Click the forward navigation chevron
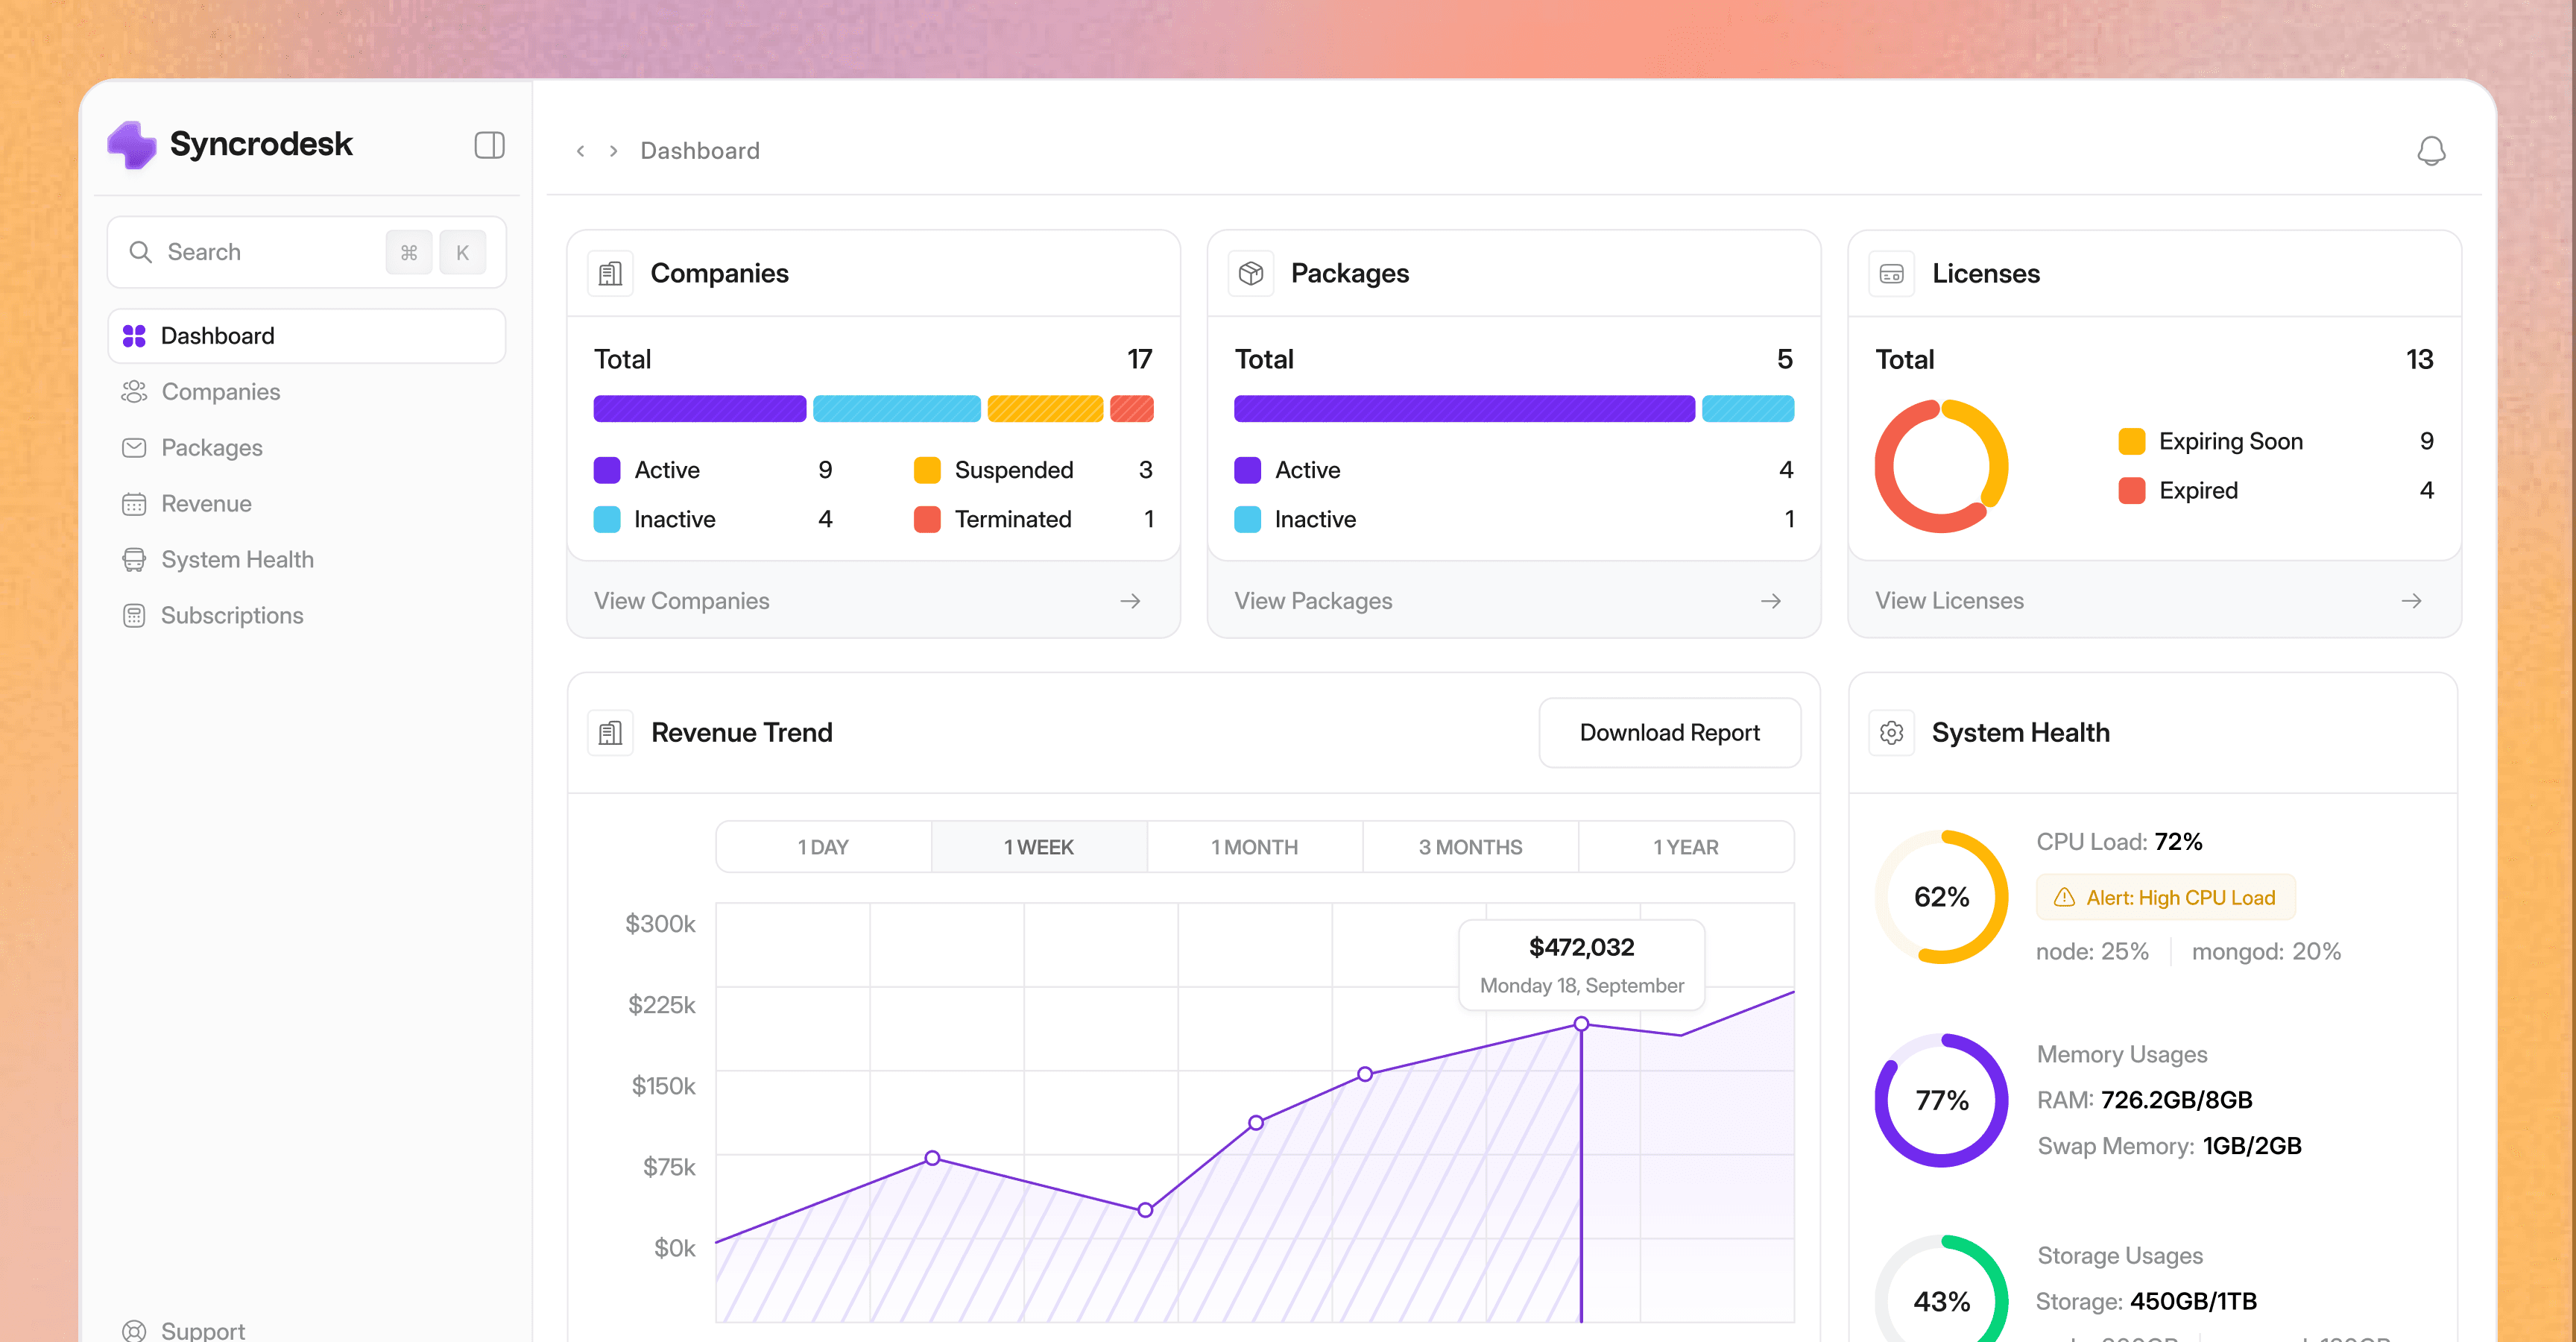2576x1342 pixels. pos(614,151)
